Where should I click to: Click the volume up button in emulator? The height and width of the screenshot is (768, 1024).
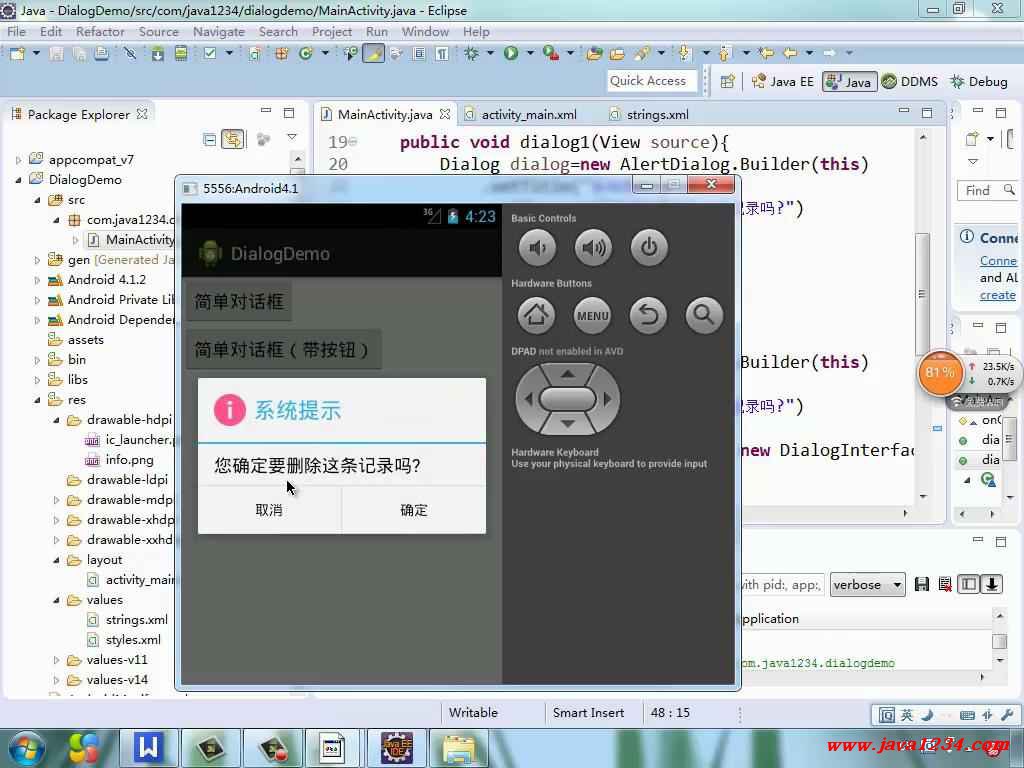tap(593, 248)
